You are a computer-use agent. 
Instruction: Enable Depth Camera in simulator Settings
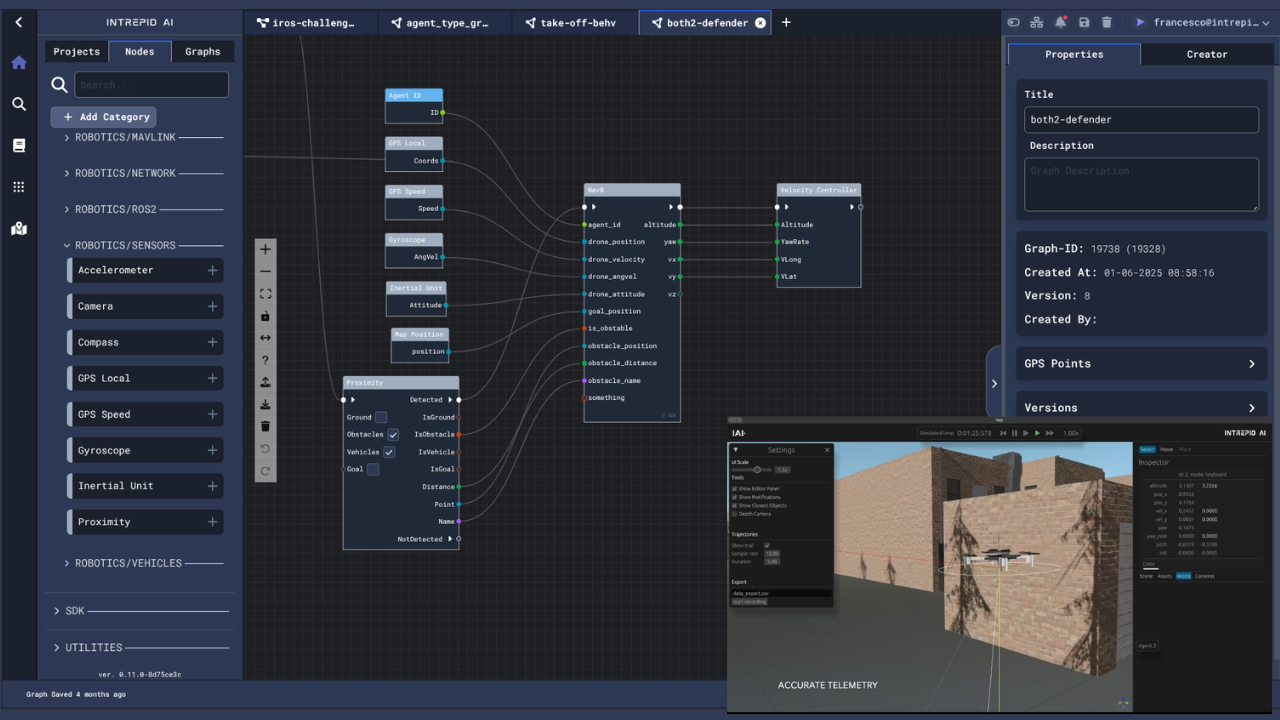click(x=734, y=514)
